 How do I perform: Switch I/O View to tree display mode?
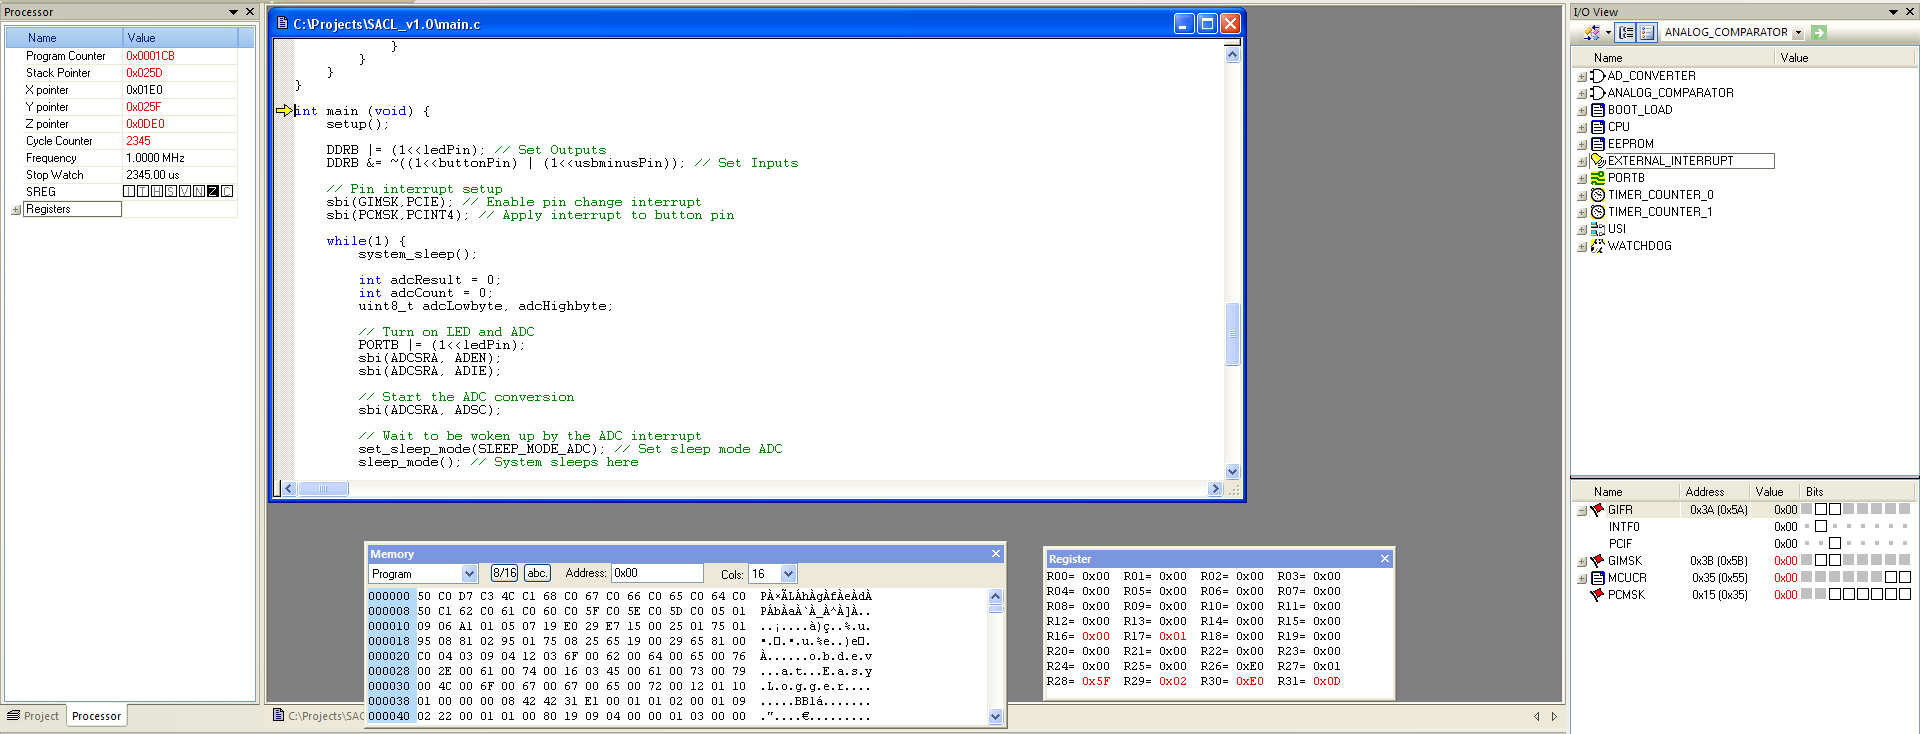pos(1627,33)
